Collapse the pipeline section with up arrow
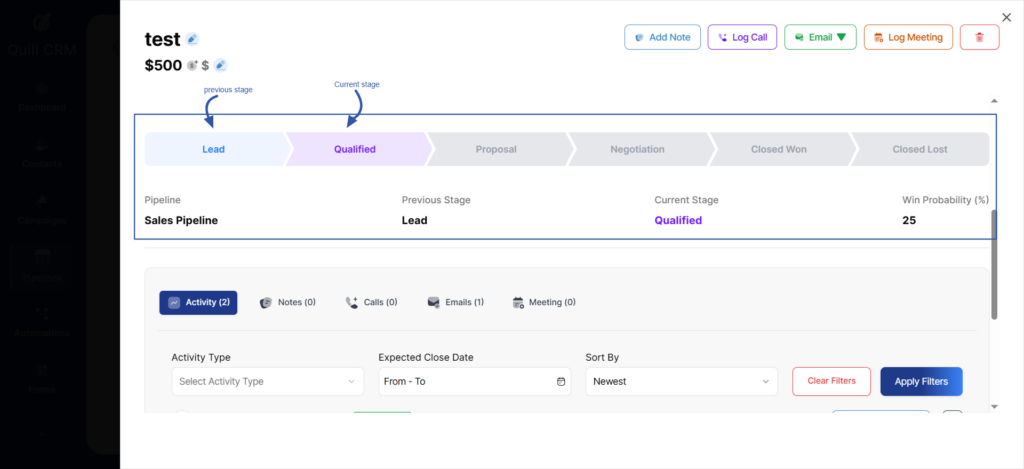Viewport: 1024px width, 469px height. (993, 101)
